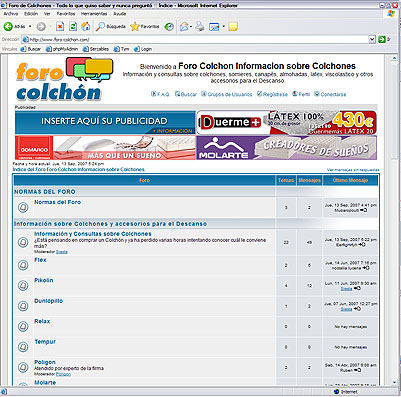Image resolution: width=401 pixels, height=397 pixels.
Task: Open the Herramientas menu
Action: [x=94, y=14]
